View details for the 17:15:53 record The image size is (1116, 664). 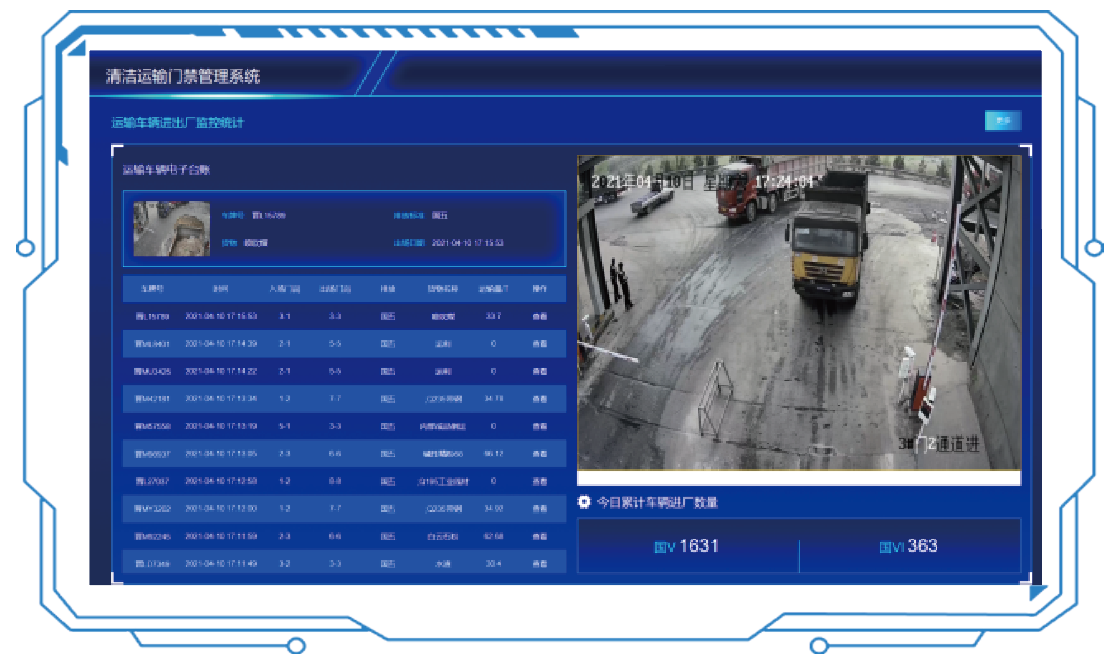pyautogui.click(x=540, y=316)
